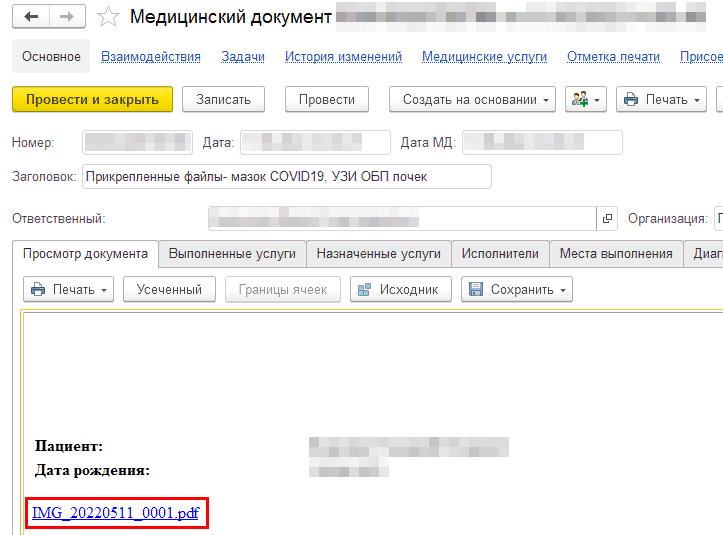The width and height of the screenshot is (723, 535).
Task: Open the green user group icon menu
Action: click(585, 99)
